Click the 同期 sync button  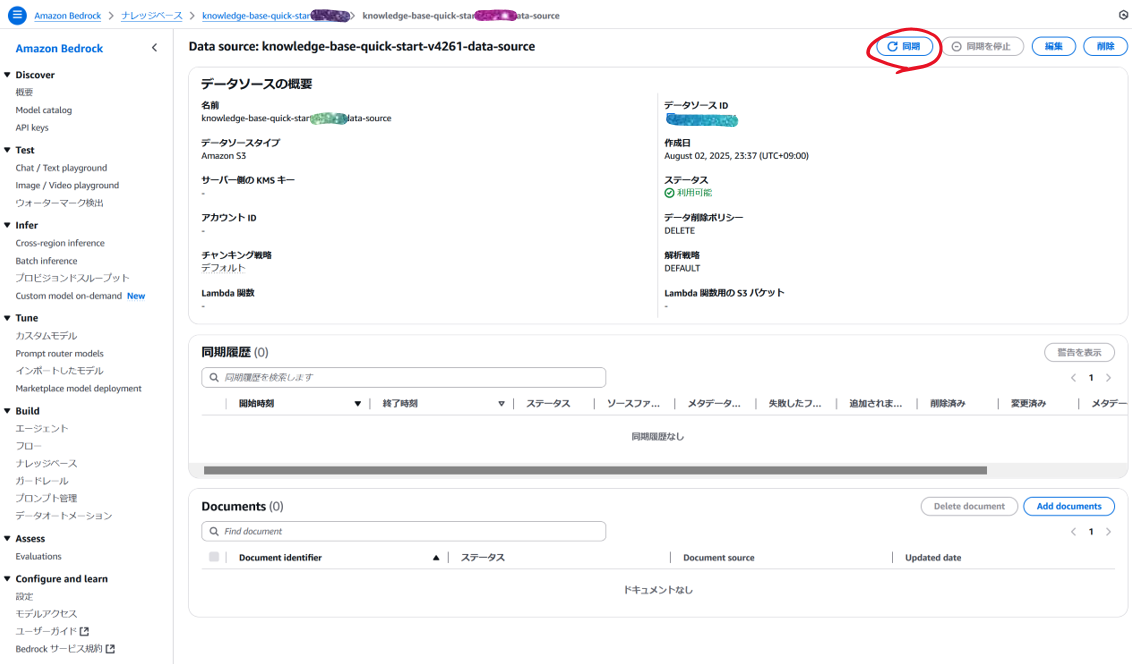point(904,46)
